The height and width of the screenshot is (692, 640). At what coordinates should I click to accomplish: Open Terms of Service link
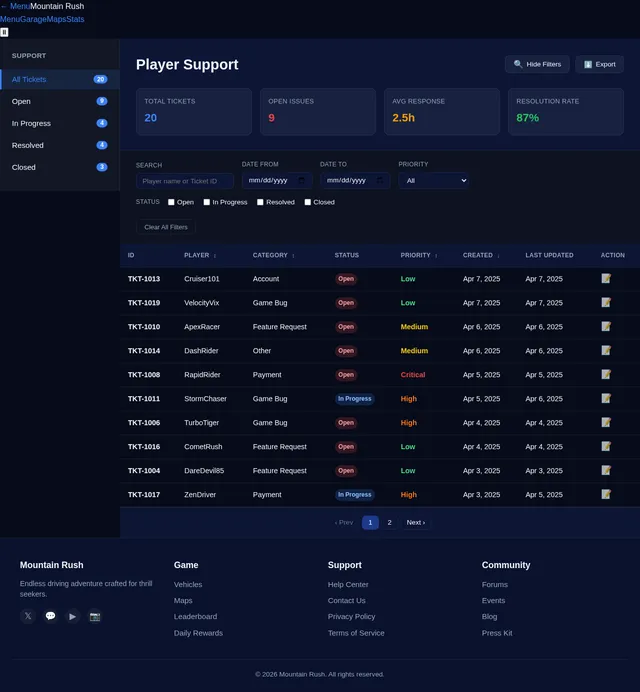[x=356, y=633]
